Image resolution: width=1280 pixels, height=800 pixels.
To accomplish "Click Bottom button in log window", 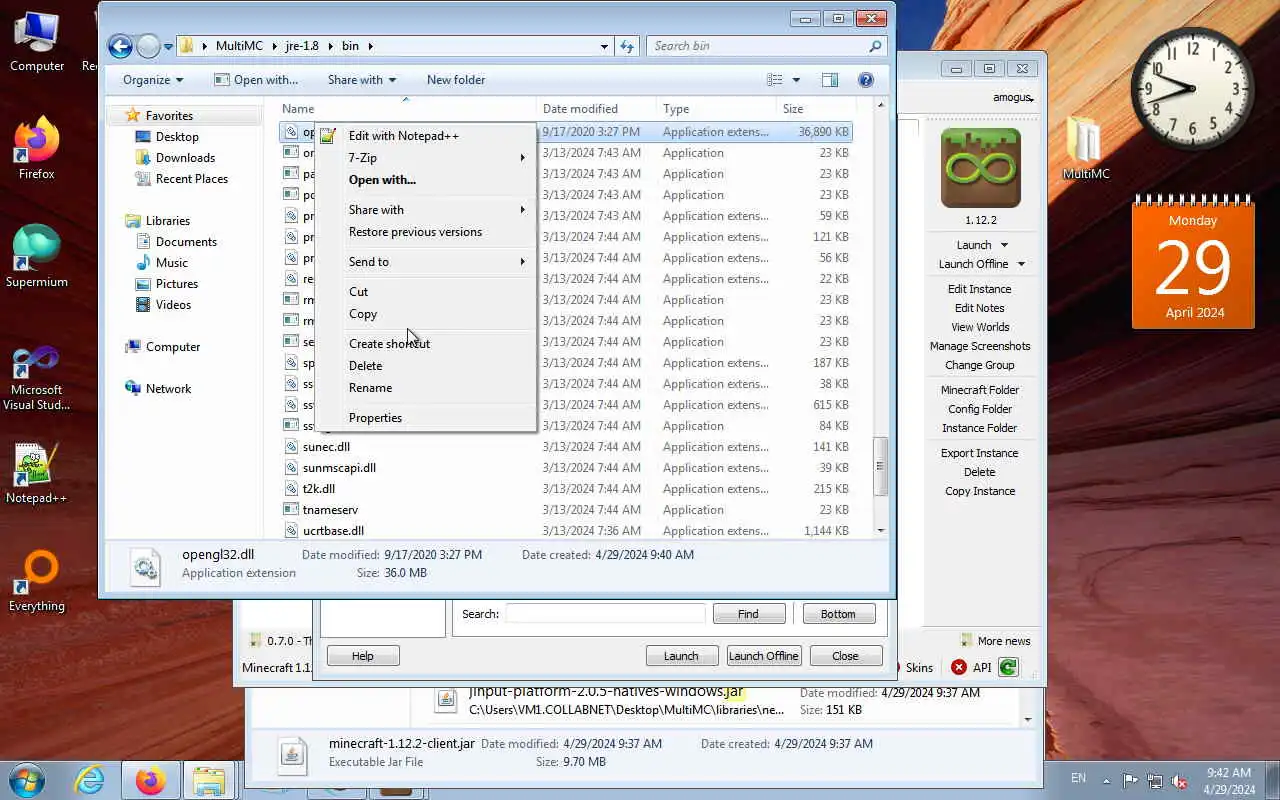I will click(838, 614).
